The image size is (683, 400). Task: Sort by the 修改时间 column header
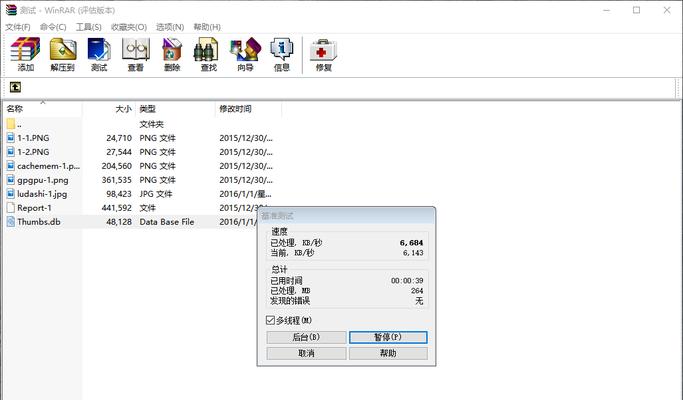click(x=248, y=109)
